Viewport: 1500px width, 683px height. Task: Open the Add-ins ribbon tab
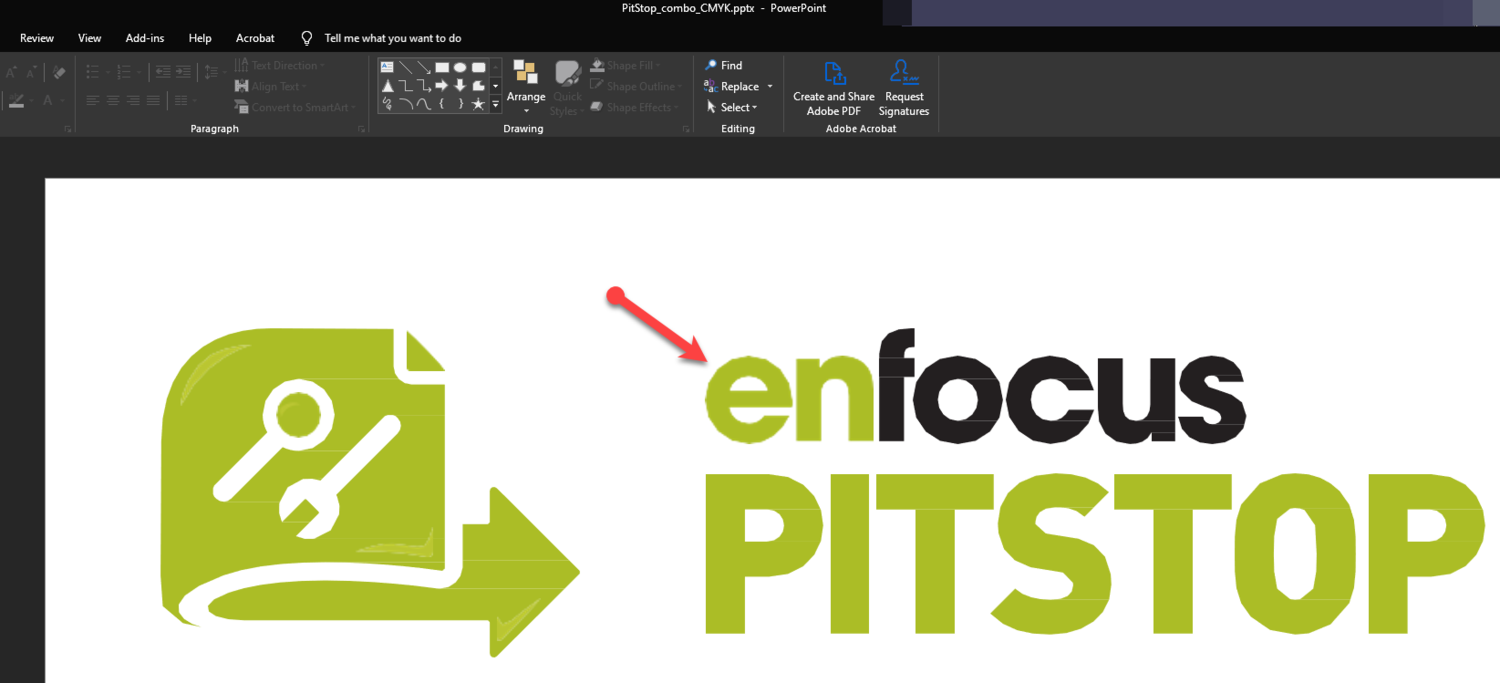click(x=145, y=38)
